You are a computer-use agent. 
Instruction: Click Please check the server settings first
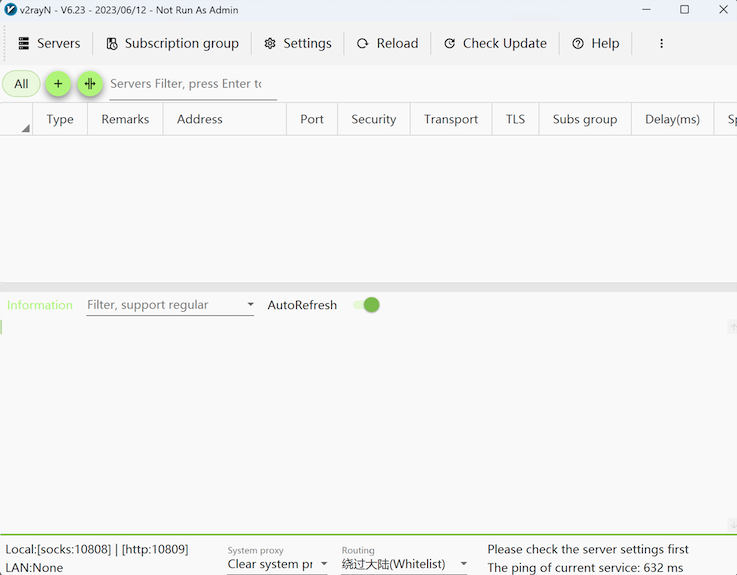pyautogui.click(x=588, y=549)
